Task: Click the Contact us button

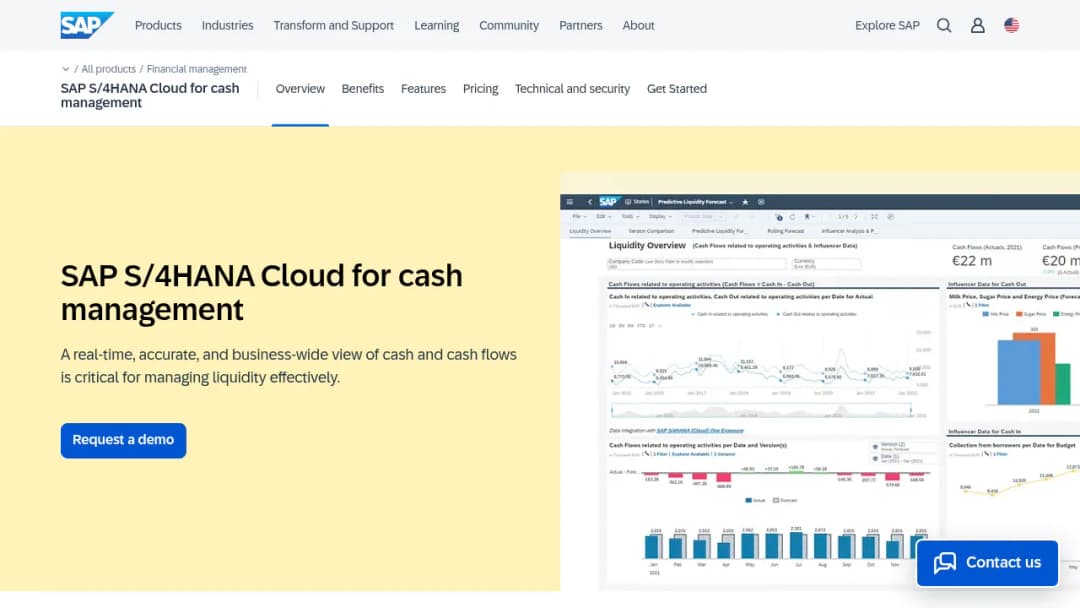Action: click(x=987, y=563)
